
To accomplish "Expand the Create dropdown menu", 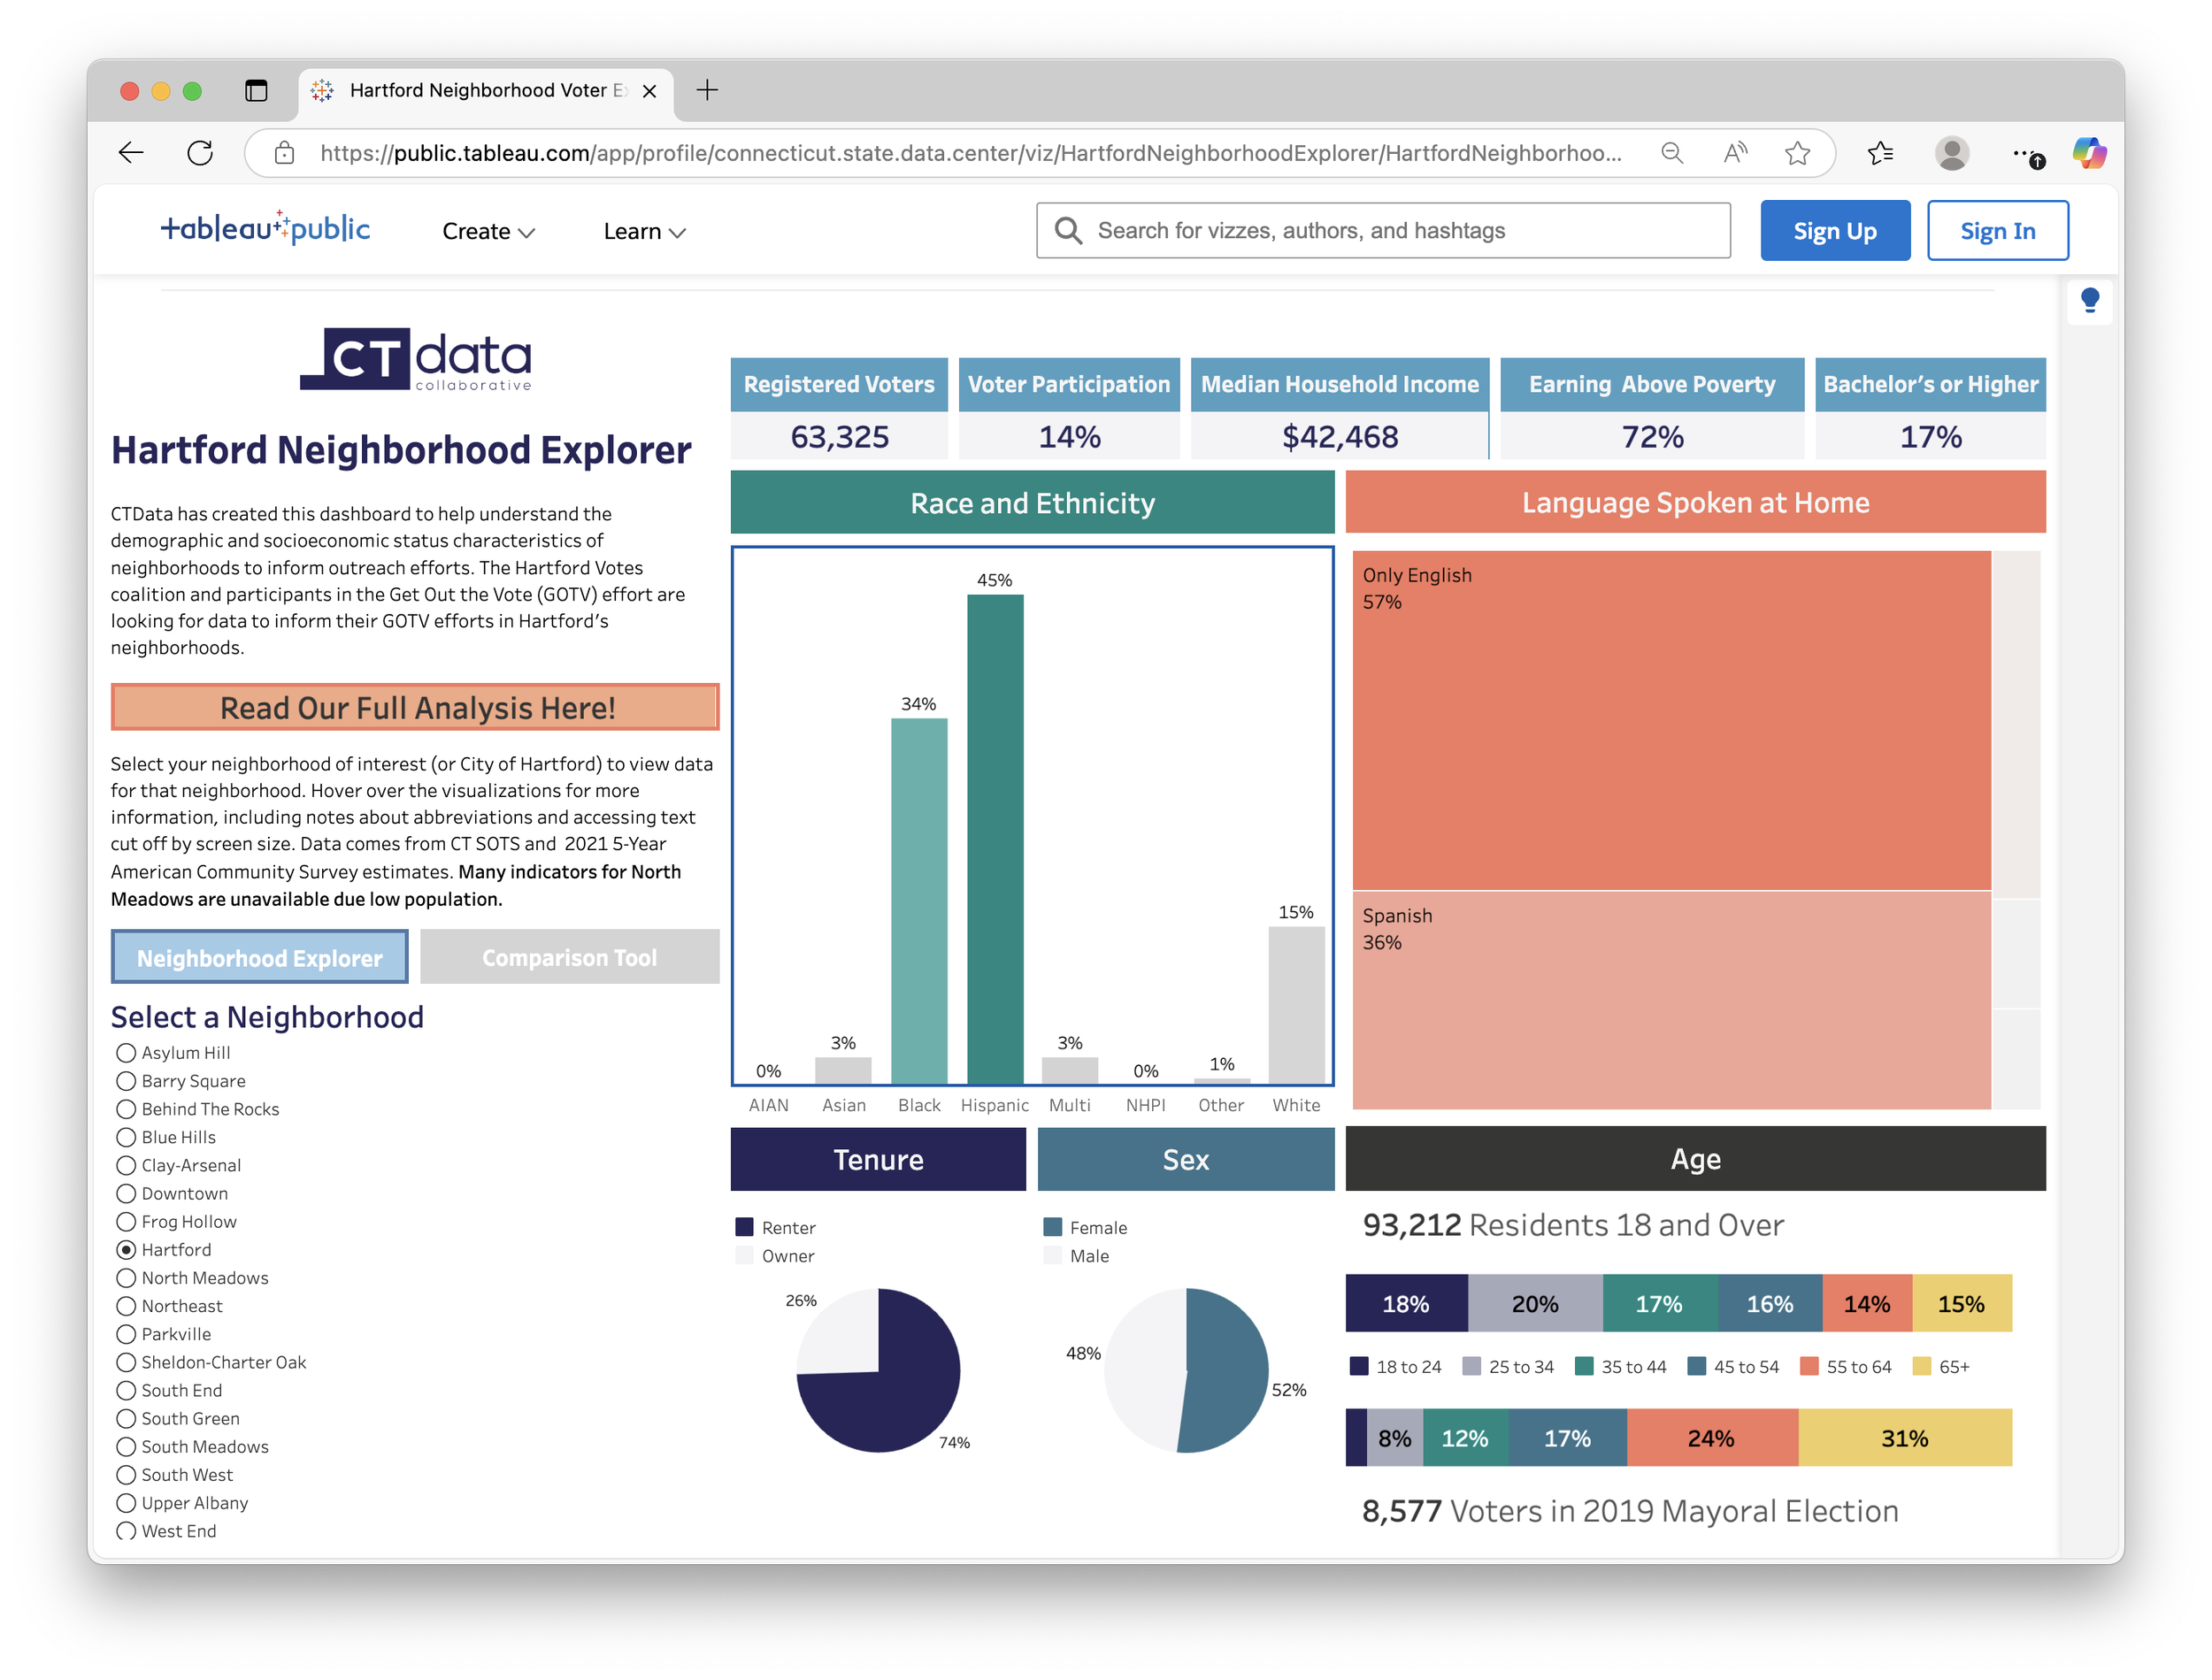I will coord(488,232).
